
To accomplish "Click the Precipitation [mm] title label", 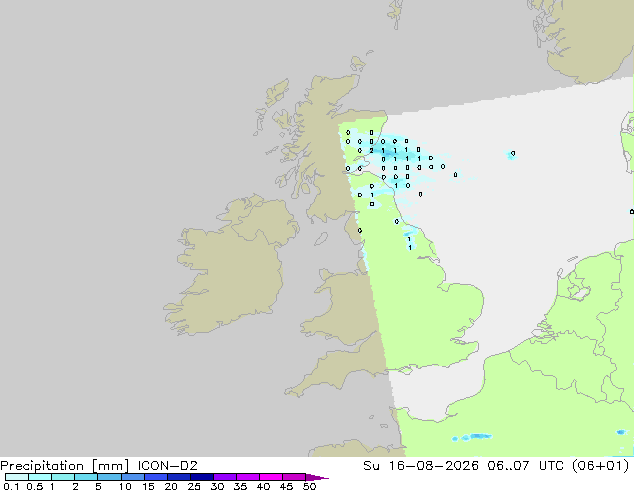I will pos(65,466).
